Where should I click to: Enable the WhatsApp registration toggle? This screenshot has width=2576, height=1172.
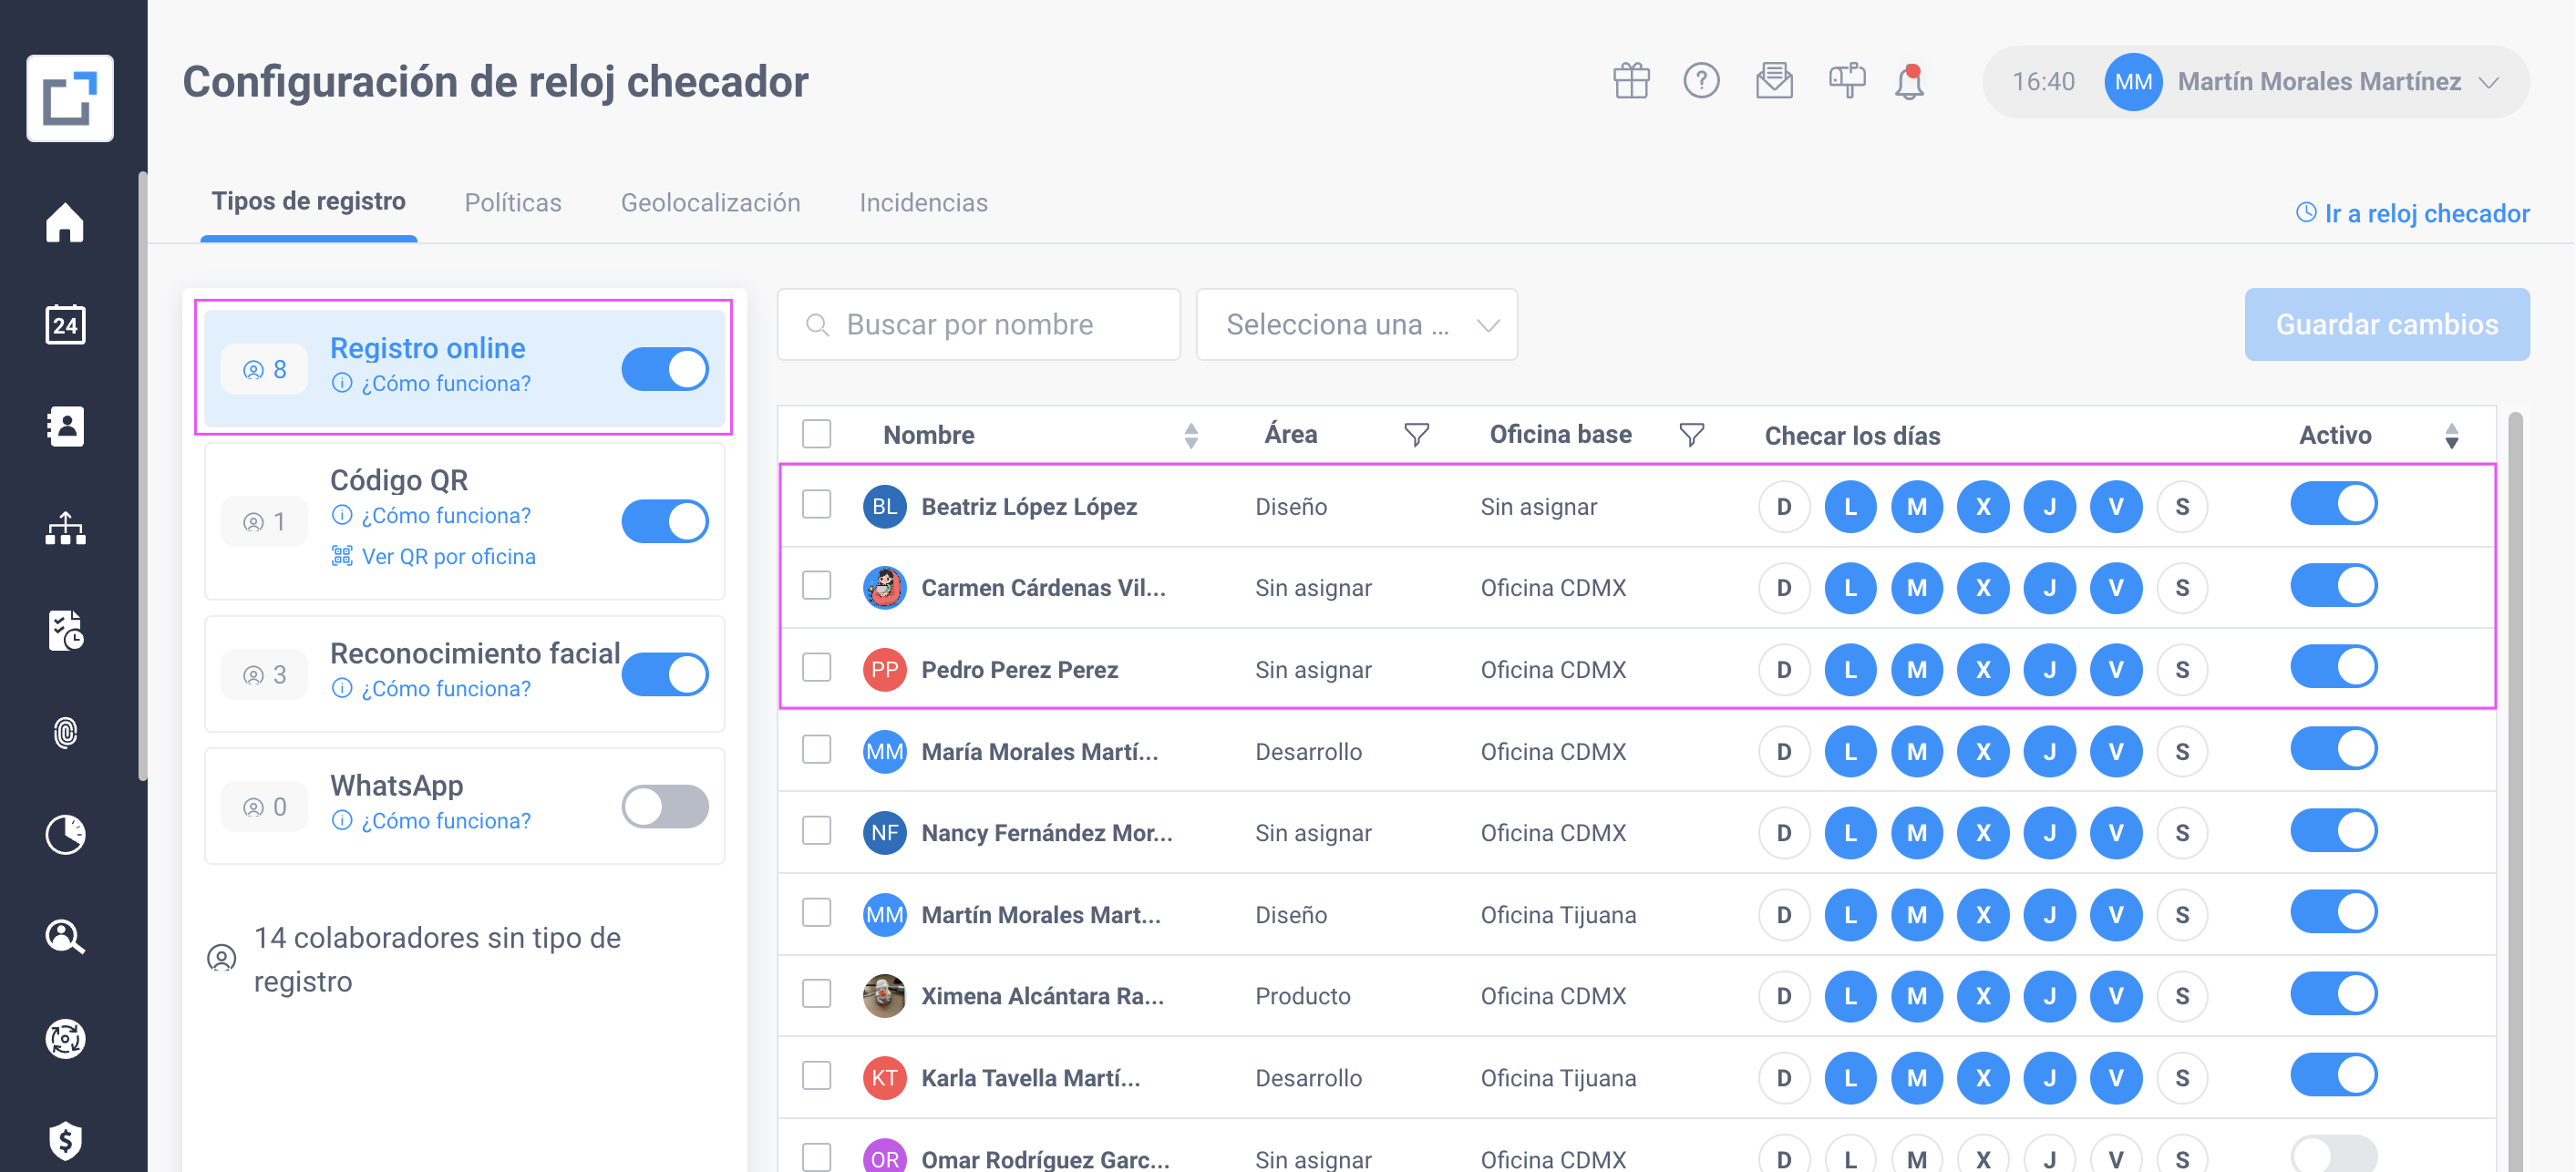(665, 806)
